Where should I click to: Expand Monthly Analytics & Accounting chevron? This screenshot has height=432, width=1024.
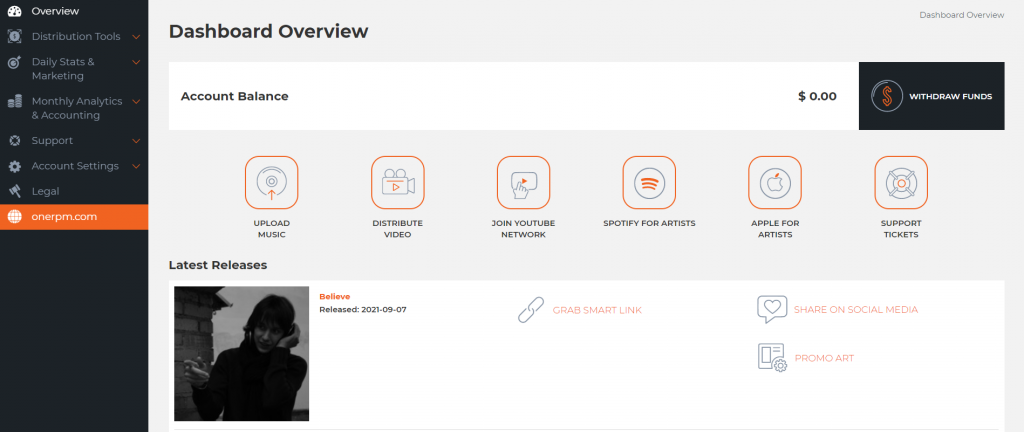point(136,101)
